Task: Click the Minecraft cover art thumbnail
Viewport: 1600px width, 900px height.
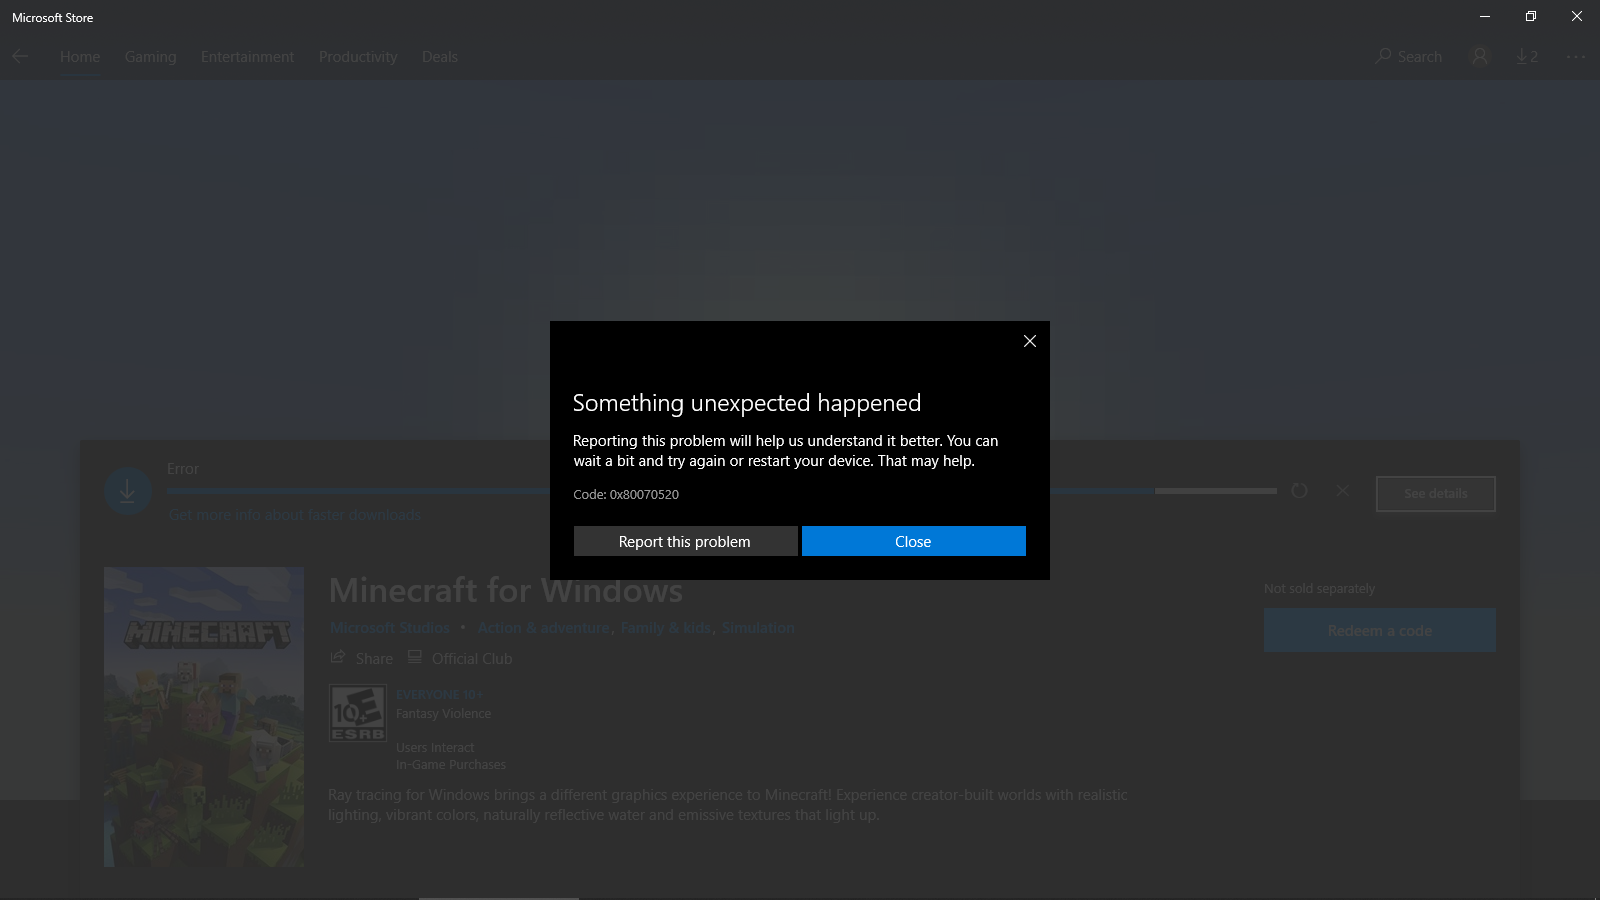Action: 204,716
